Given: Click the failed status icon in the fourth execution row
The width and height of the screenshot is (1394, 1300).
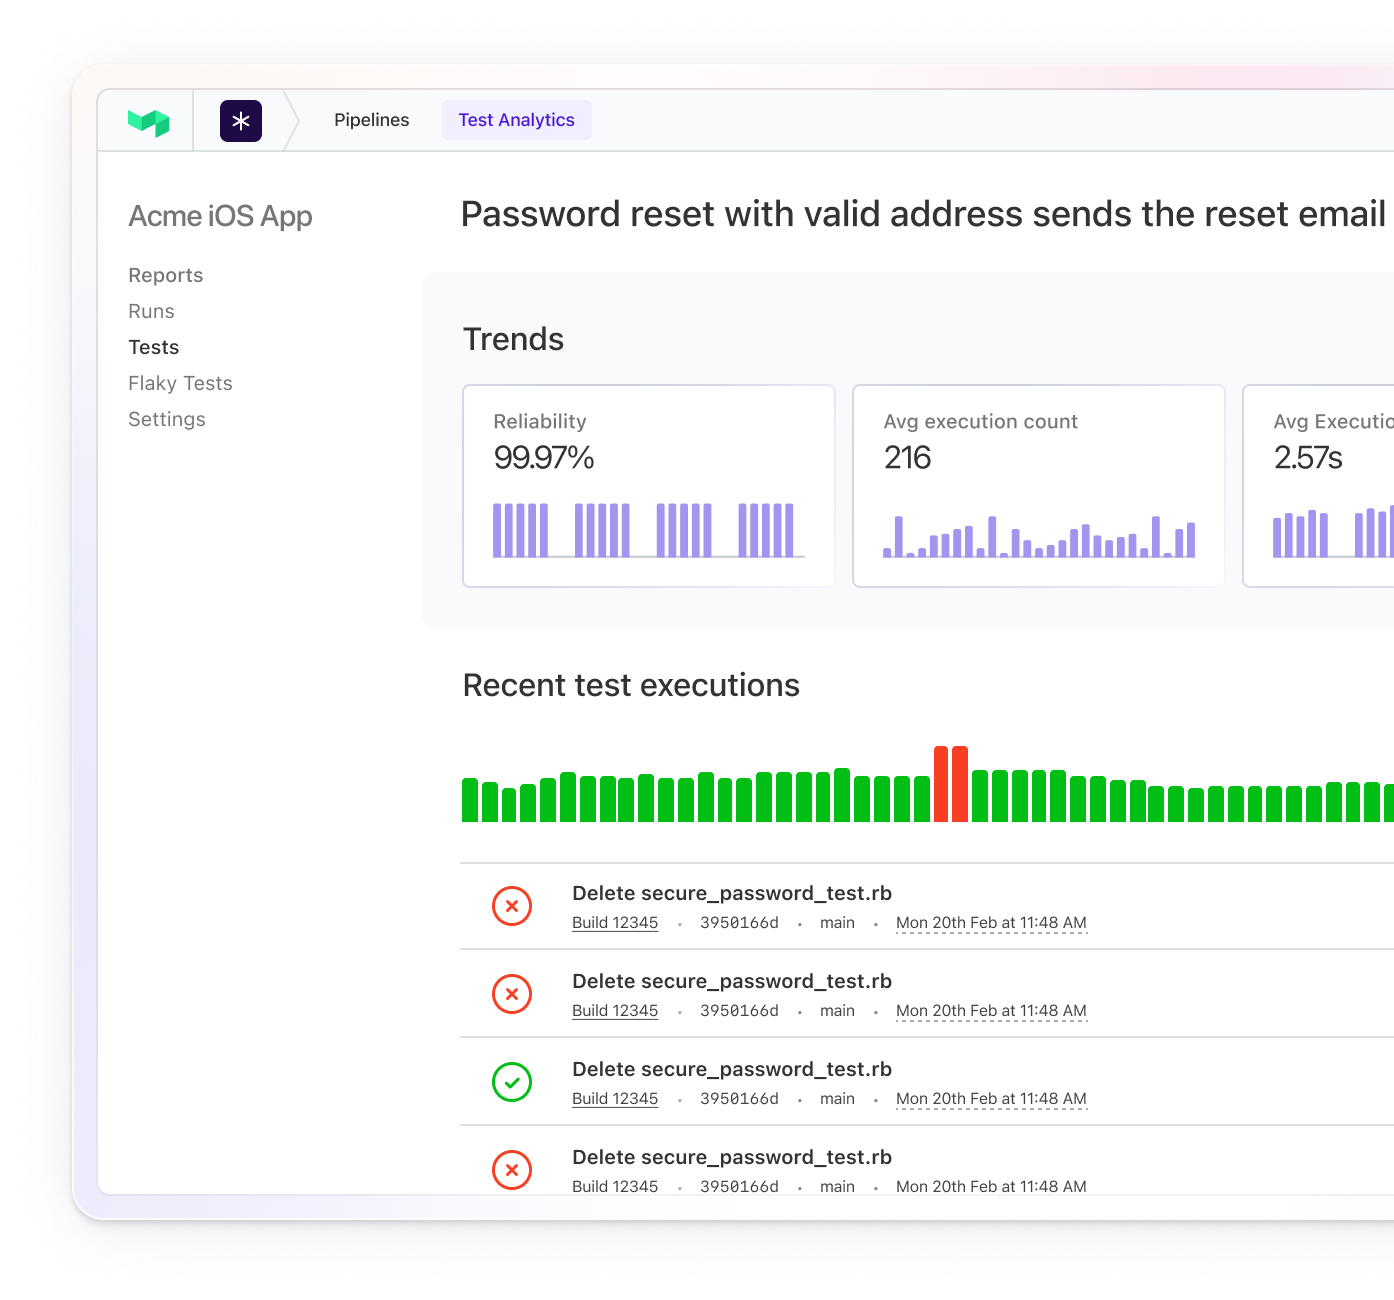Looking at the screenshot, I should 512,1170.
